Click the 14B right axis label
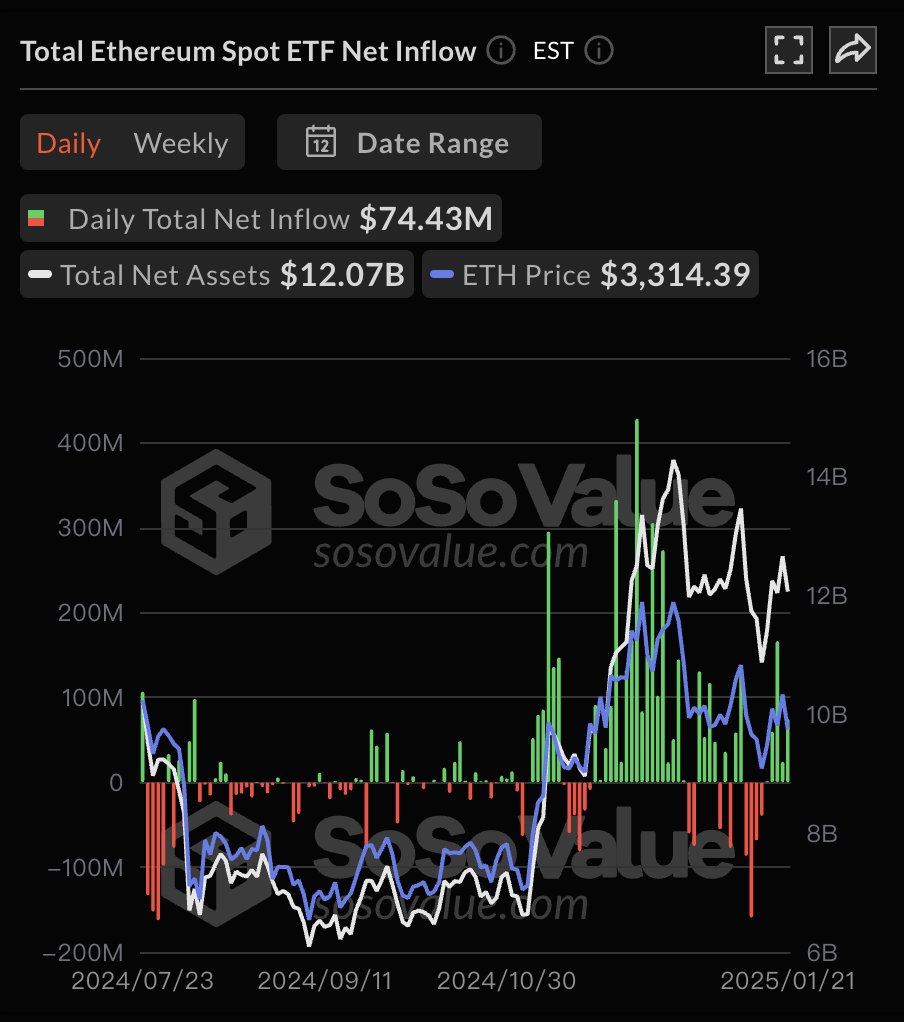The image size is (904, 1022). click(826, 477)
